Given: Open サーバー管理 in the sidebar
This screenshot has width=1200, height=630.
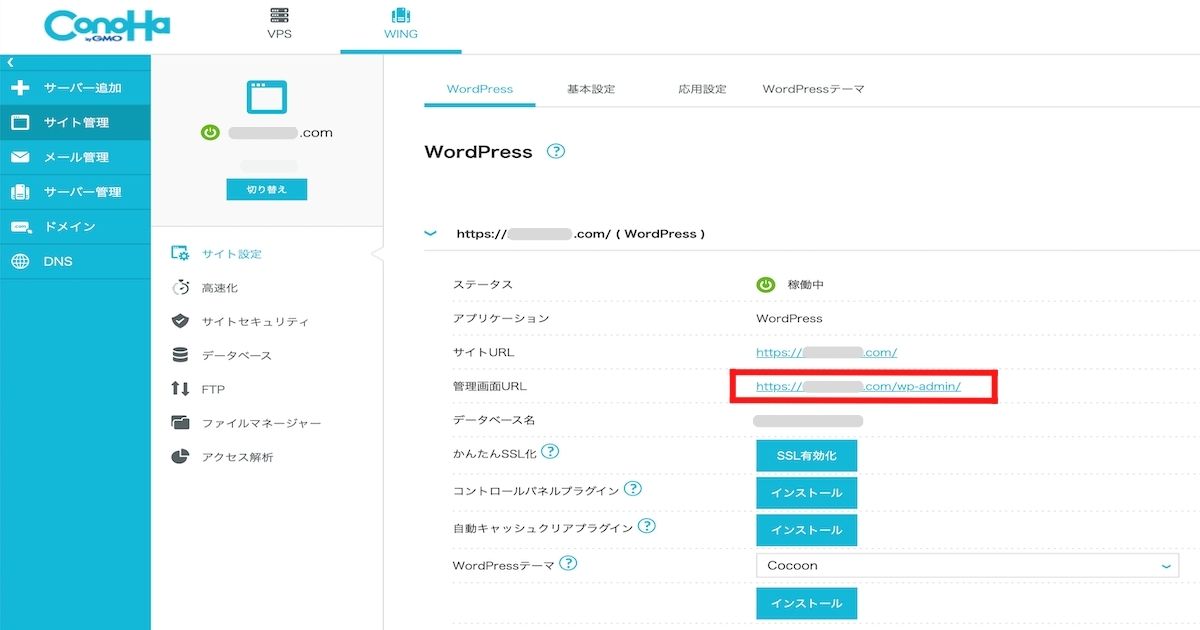Looking at the screenshot, I should tap(75, 192).
